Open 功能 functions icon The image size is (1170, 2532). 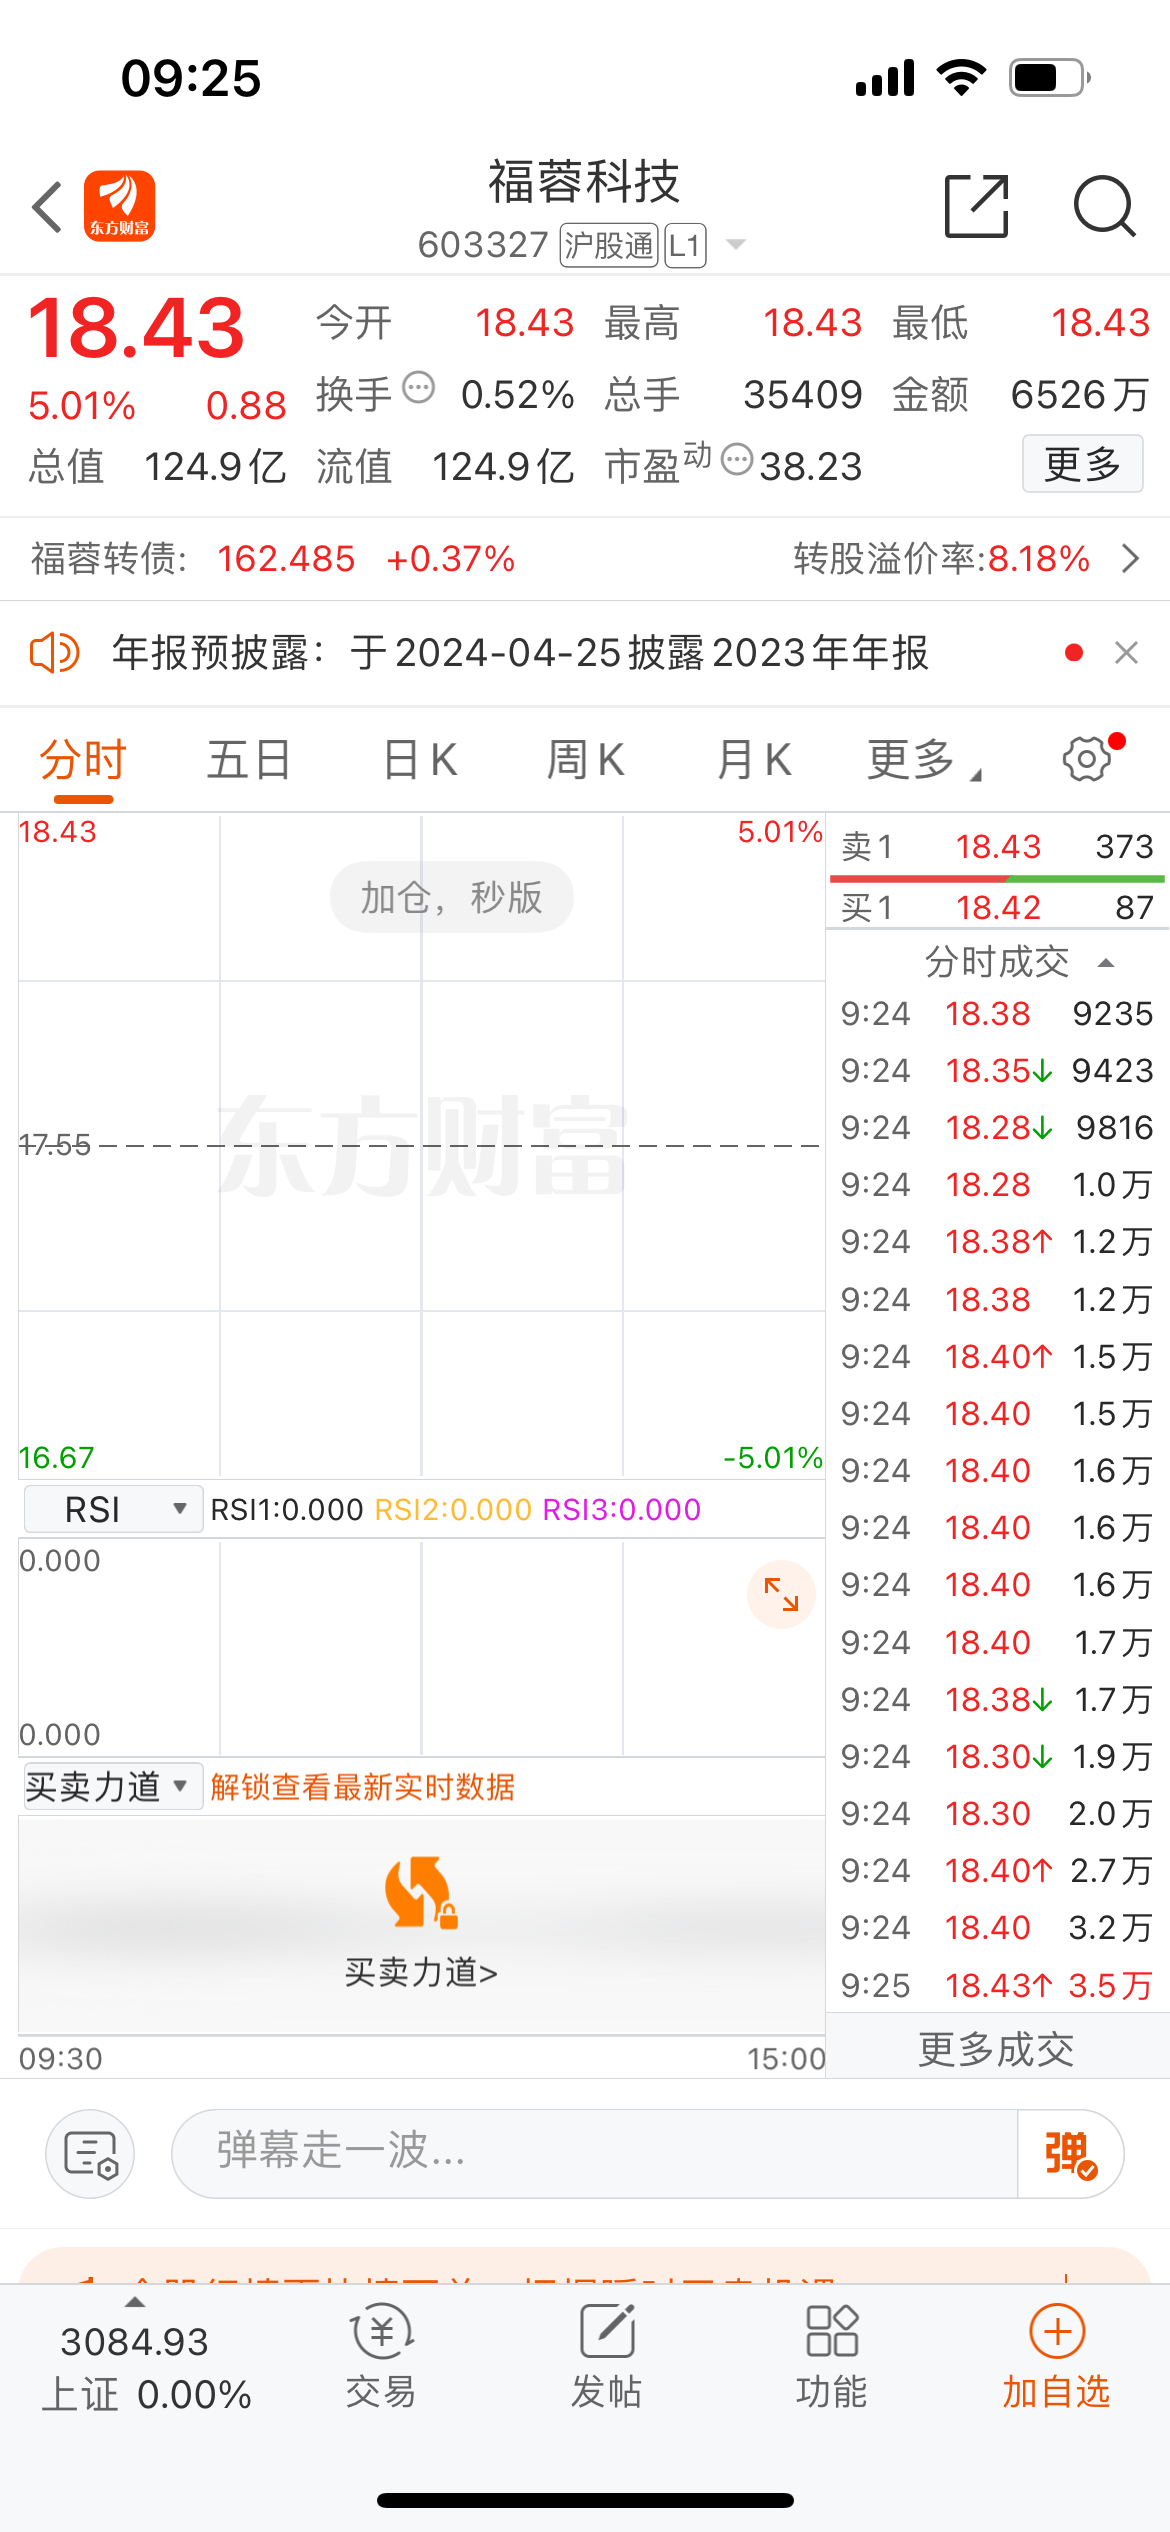point(832,2355)
